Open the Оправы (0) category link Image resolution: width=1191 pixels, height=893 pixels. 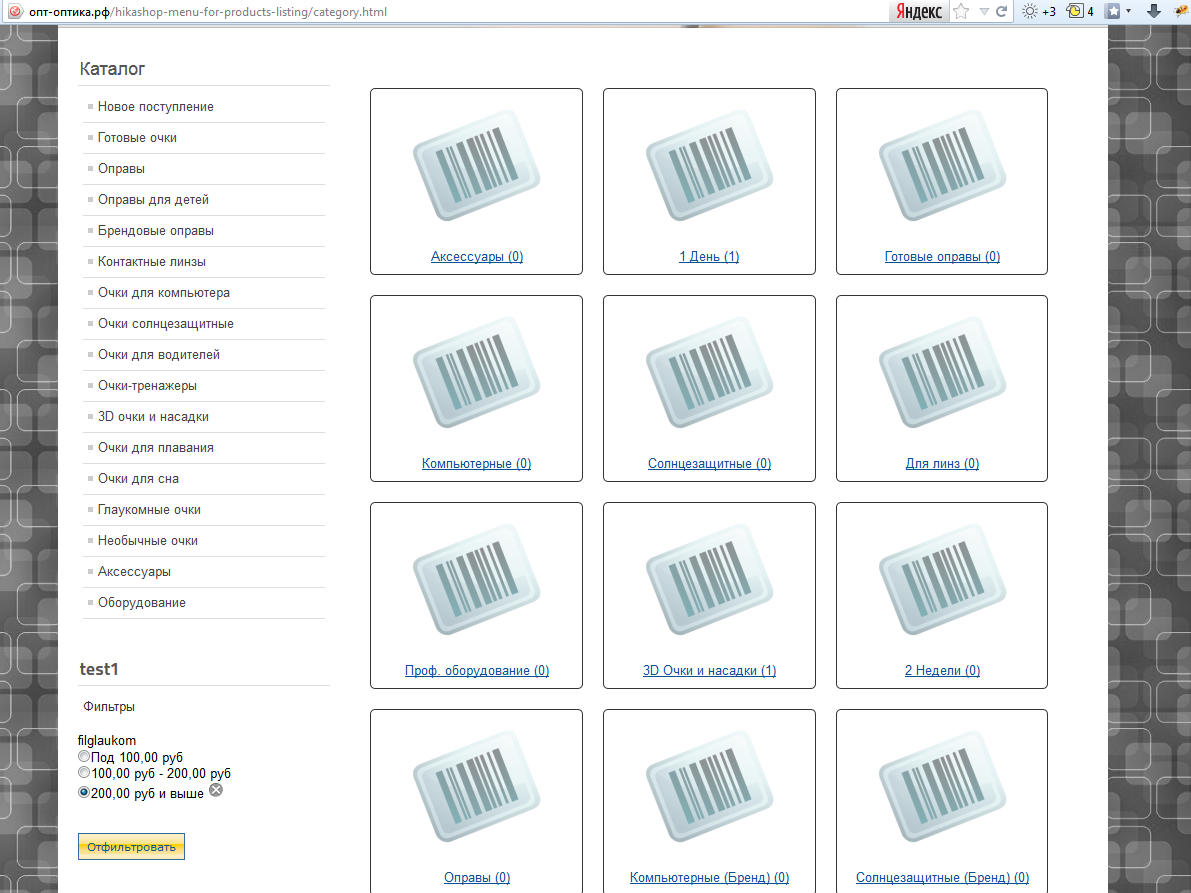(x=477, y=878)
